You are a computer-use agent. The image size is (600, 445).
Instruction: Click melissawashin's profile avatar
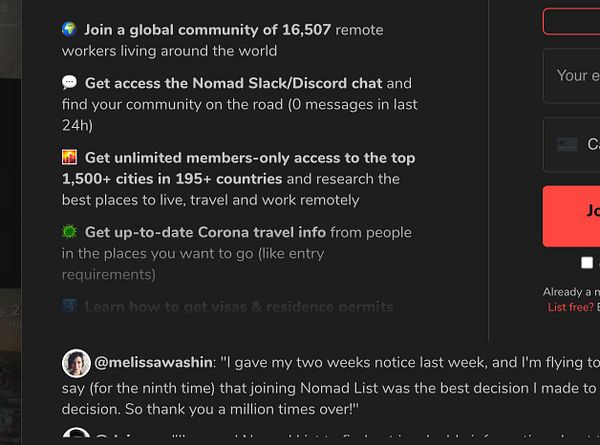tap(76, 363)
